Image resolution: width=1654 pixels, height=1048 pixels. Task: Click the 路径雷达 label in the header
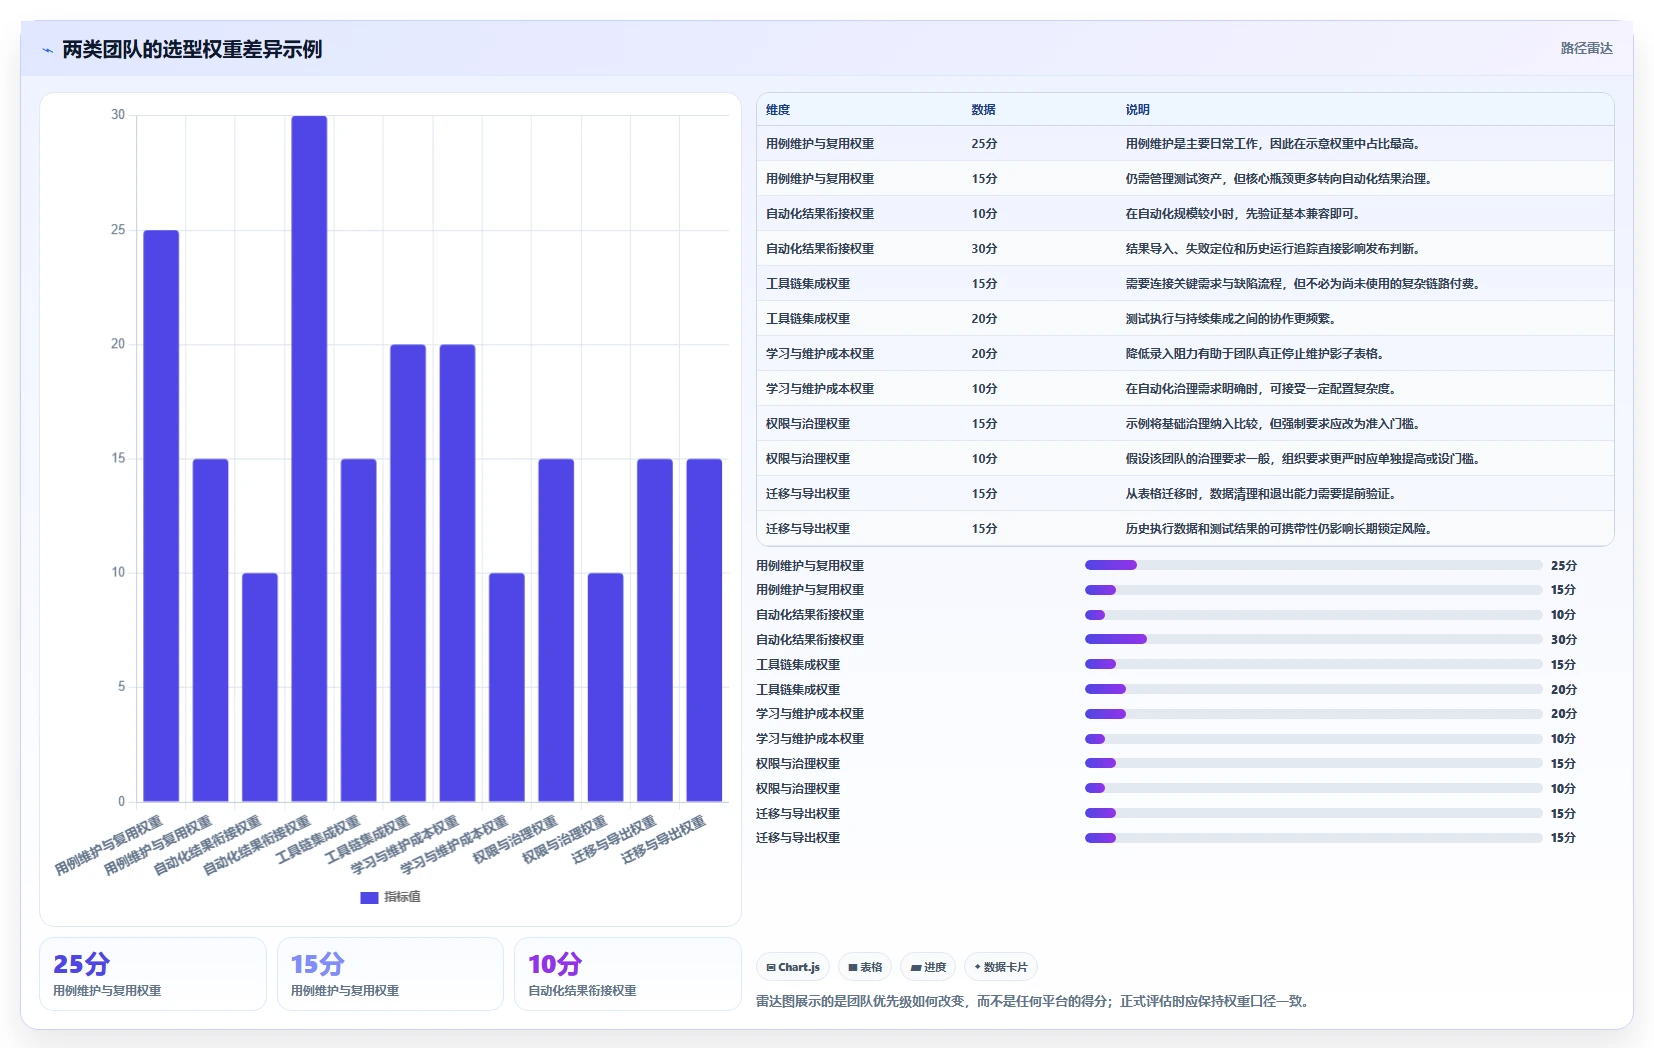pos(1586,48)
